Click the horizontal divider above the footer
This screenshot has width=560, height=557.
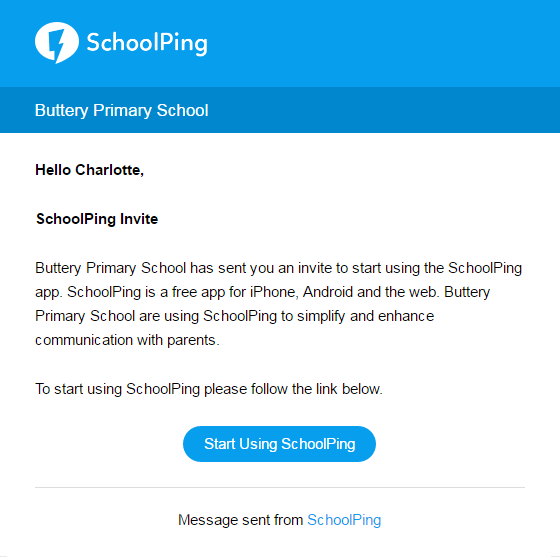(x=280, y=487)
